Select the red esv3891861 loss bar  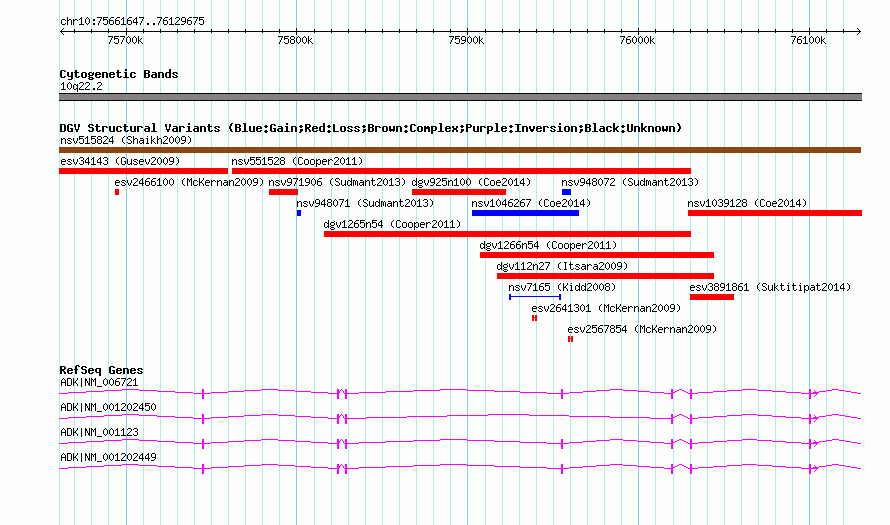pyautogui.click(x=712, y=297)
